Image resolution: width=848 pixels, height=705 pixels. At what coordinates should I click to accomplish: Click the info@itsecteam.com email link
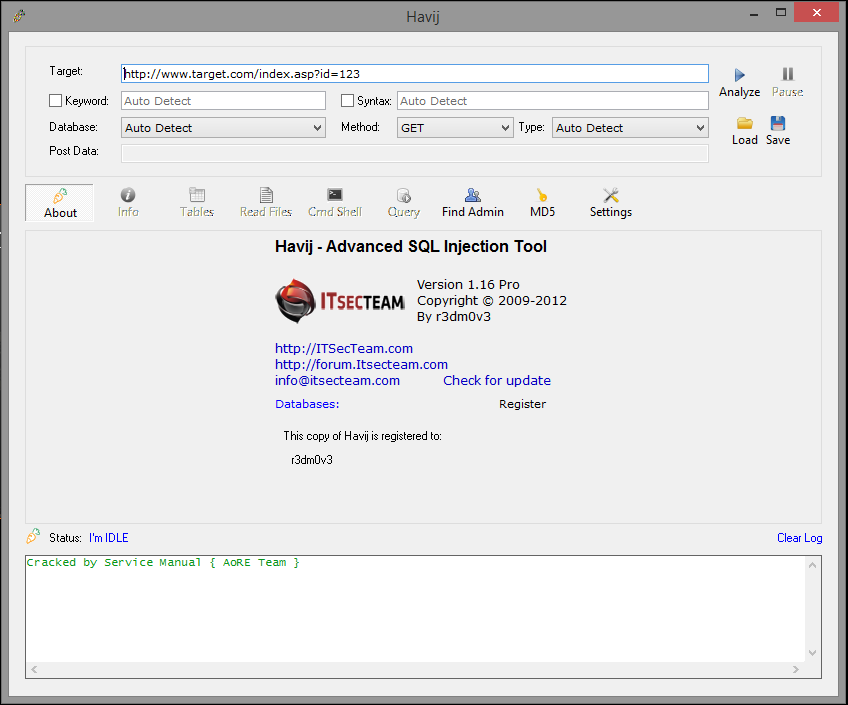click(x=337, y=381)
